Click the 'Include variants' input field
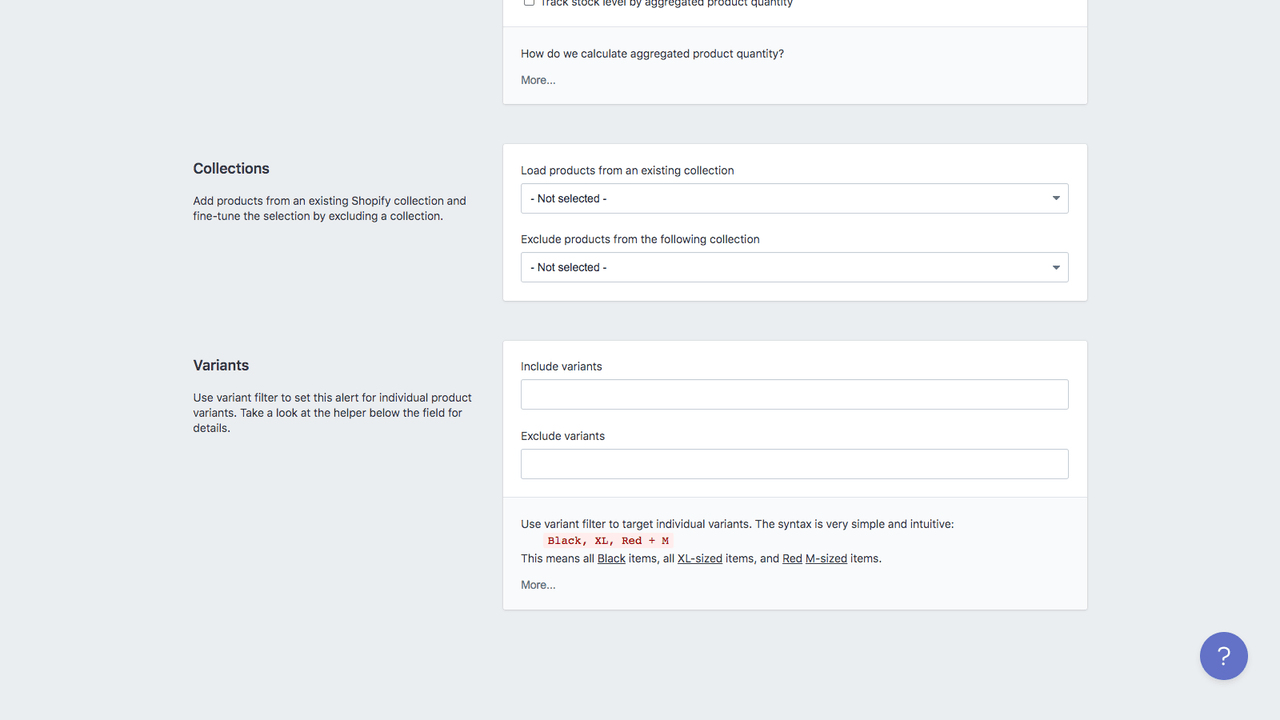Image resolution: width=1280 pixels, height=720 pixels. [793, 394]
